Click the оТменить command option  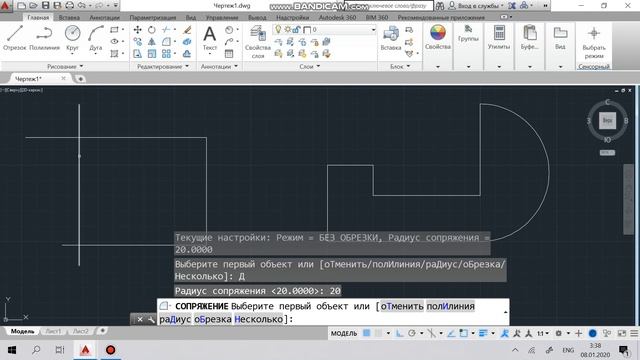pyautogui.click(x=402, y=306)
